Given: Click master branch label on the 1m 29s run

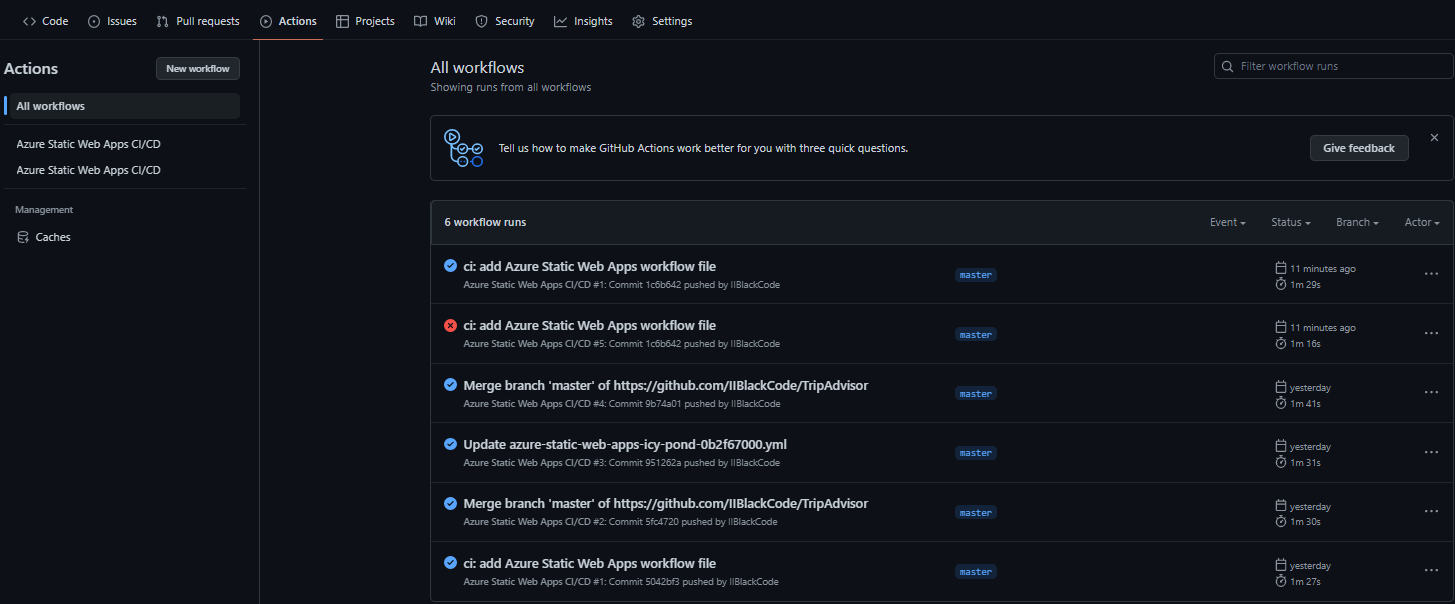Looking at the screenshot, I should pyautogui.click(x=976, y=275).
